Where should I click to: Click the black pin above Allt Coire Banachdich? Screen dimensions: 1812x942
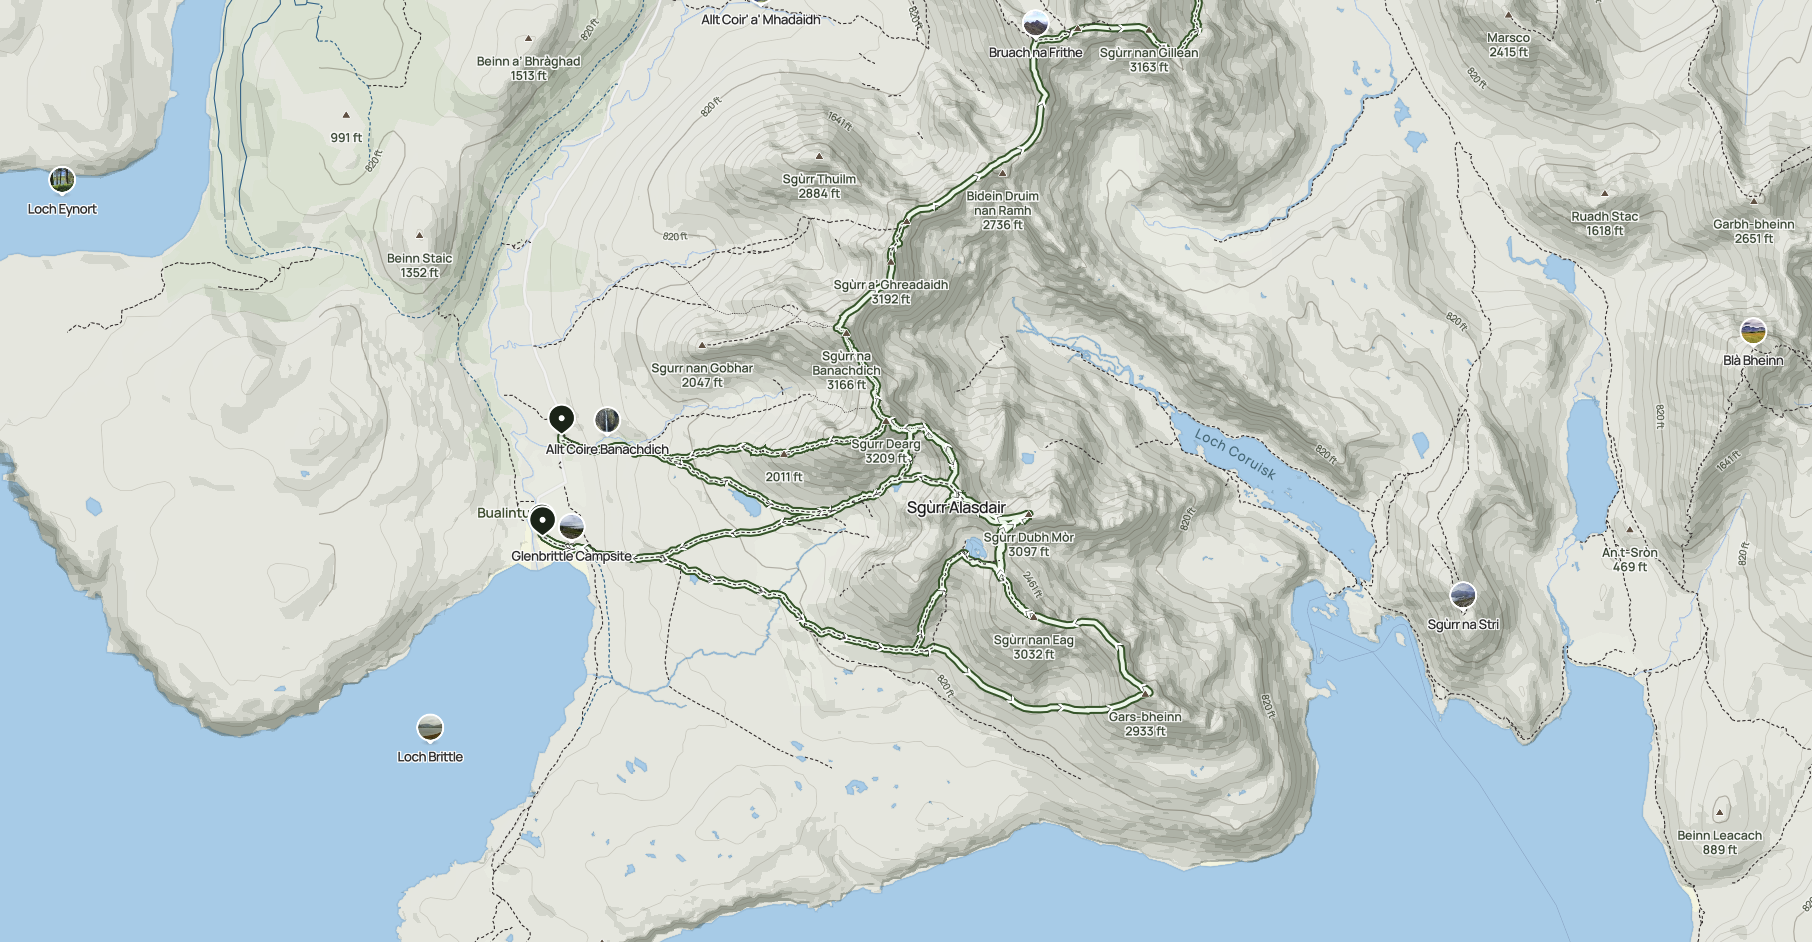pos(562,419)
